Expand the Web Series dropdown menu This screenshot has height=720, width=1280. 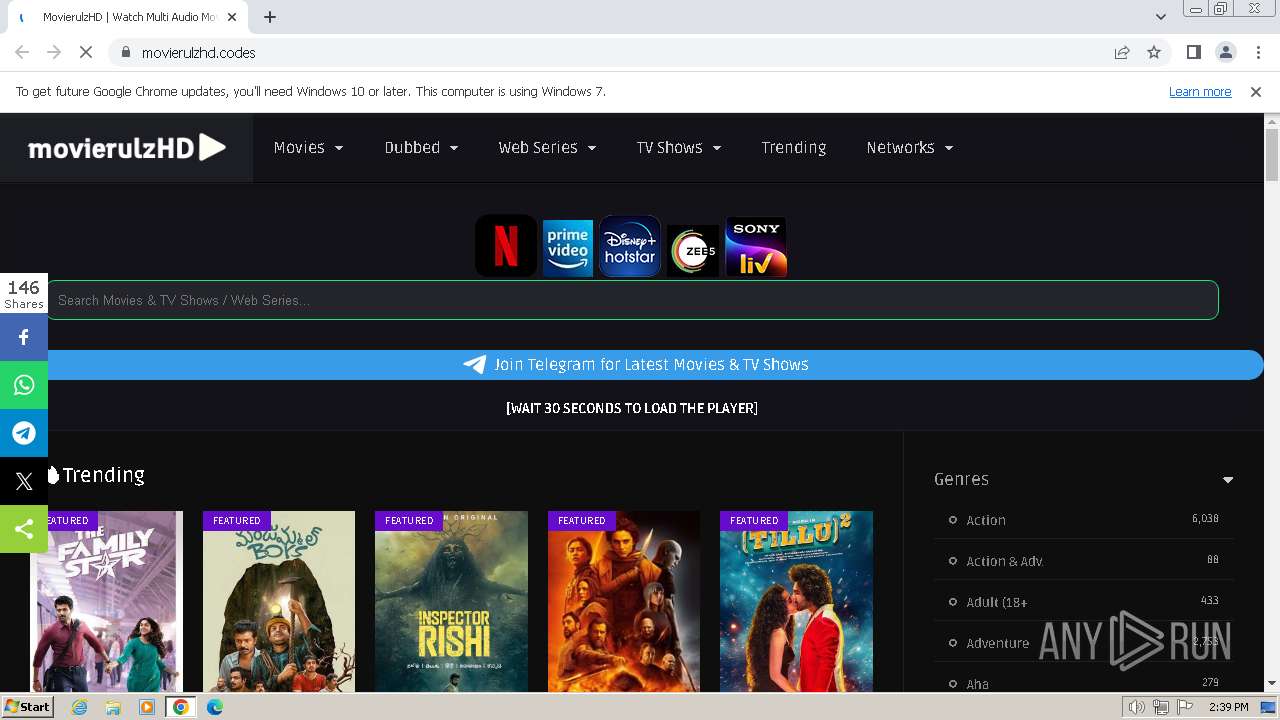[x=547, y=147]
